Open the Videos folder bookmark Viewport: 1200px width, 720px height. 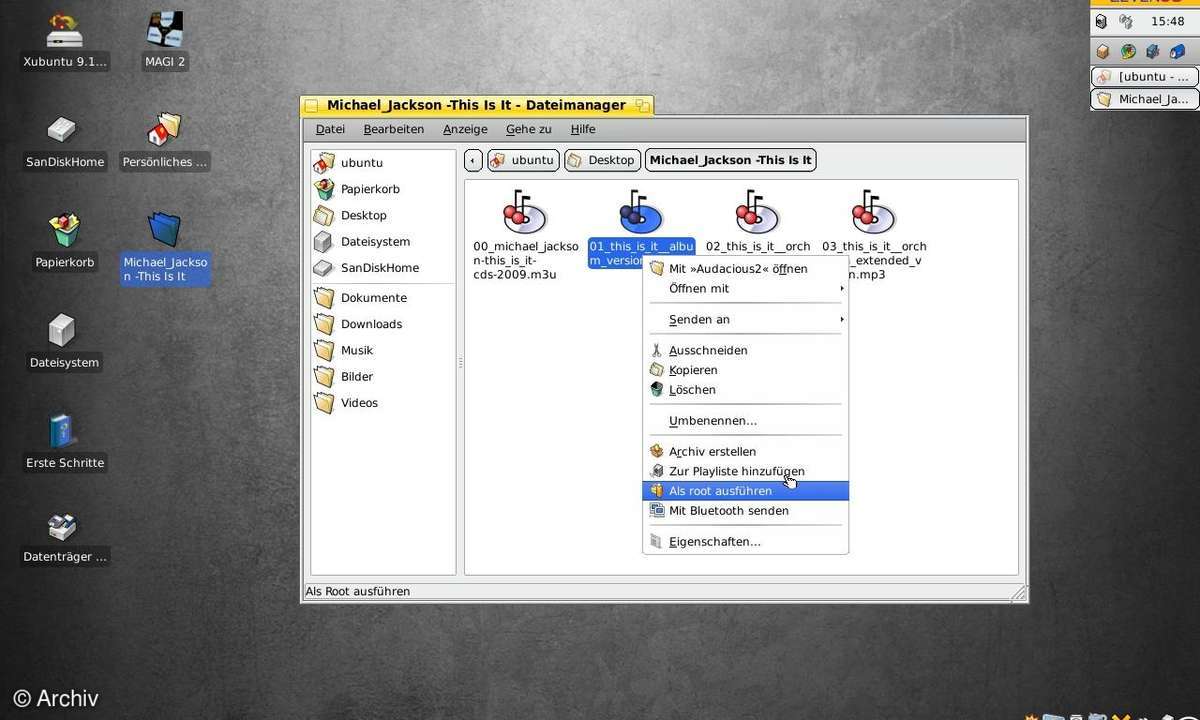383,403
